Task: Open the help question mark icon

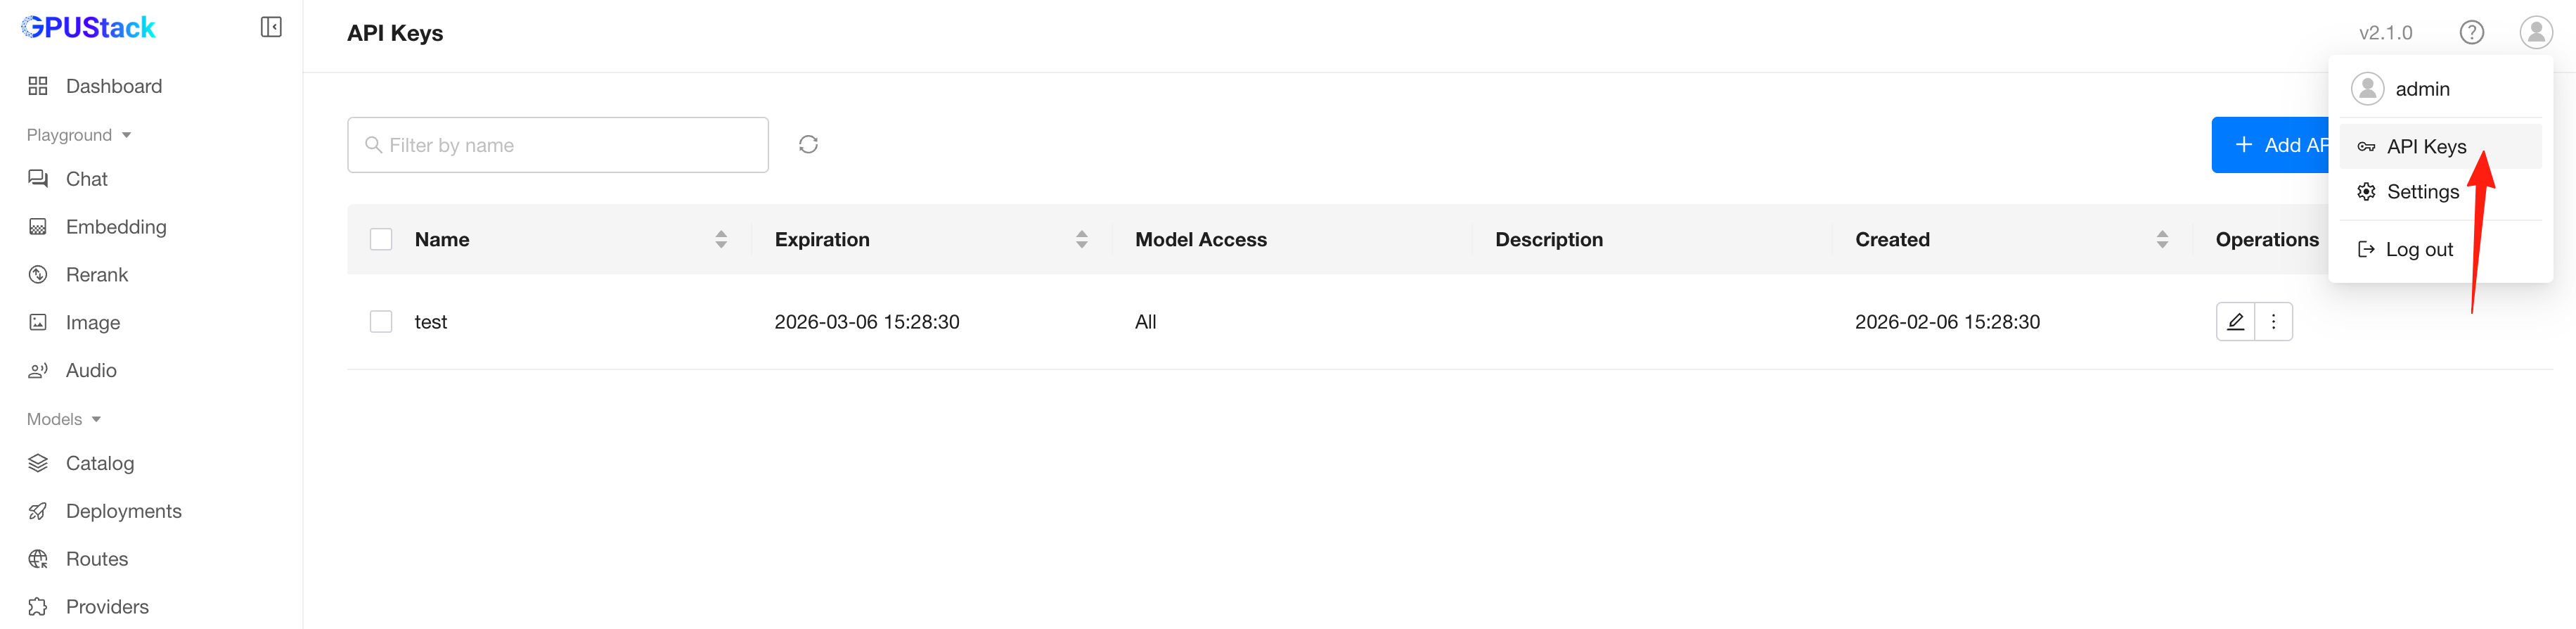Action: pos(2471,33)
